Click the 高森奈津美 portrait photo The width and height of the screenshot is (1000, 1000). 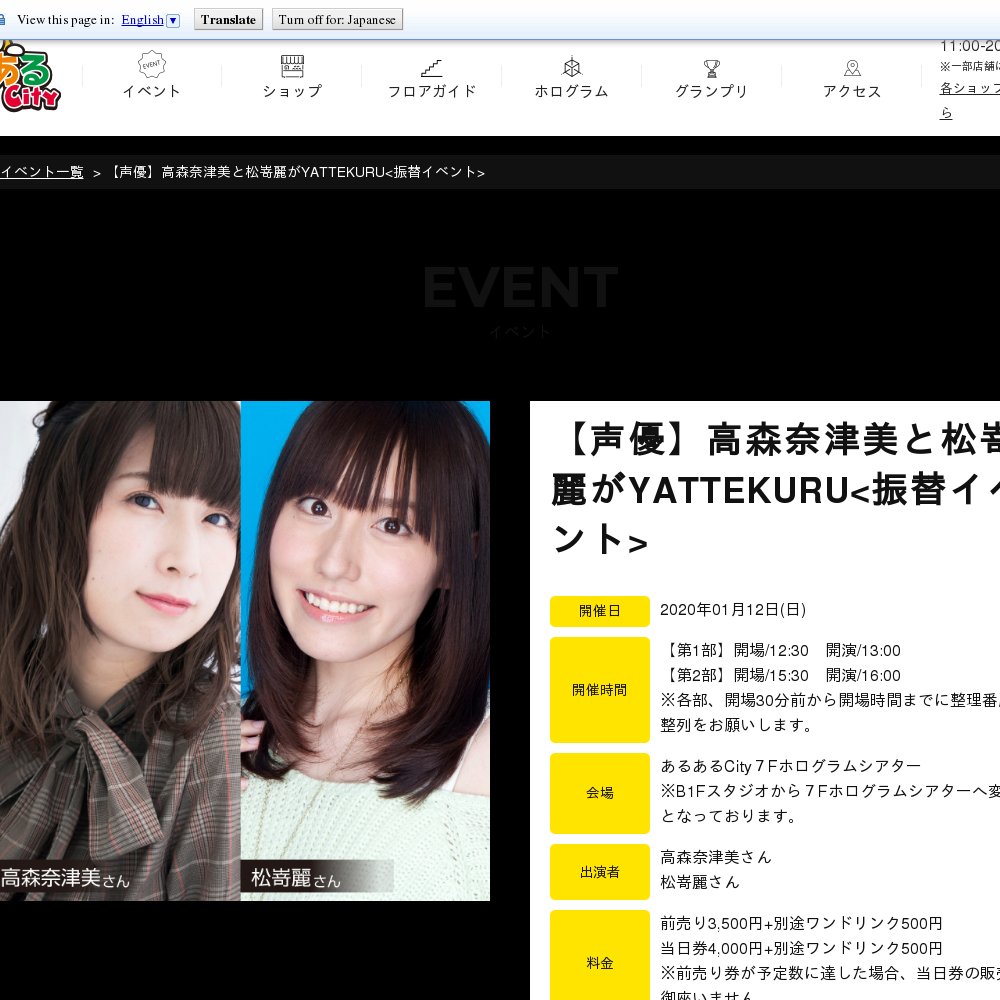pos(120,651)
